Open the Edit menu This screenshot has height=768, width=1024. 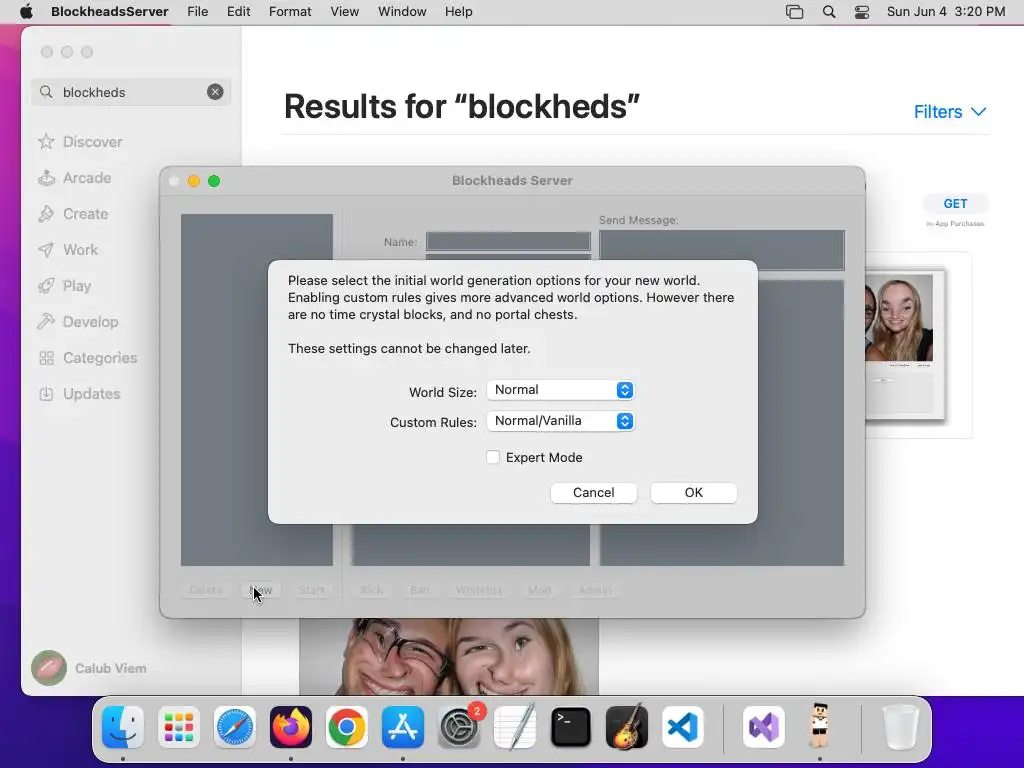click(x=238, y=12)
